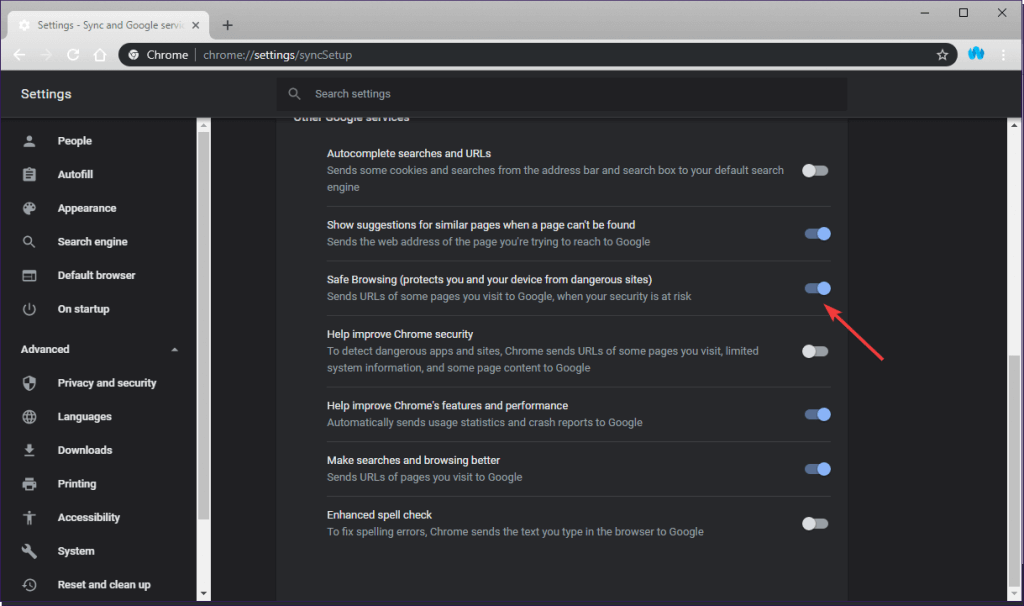The image size is (1024, 606).
Task: Click the forward navigation arrow
Action: tap(46, 55)
